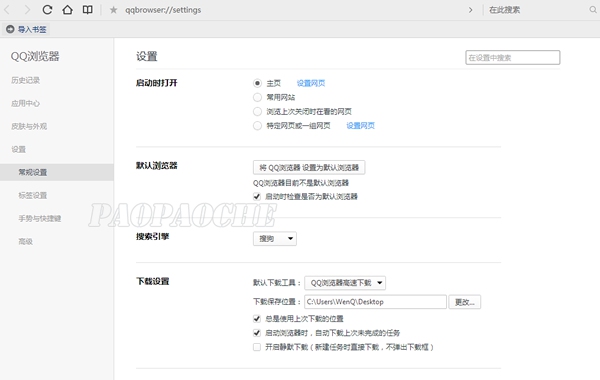
Task: Click the 导入书签 arrow icon
Action: (10, 29)
